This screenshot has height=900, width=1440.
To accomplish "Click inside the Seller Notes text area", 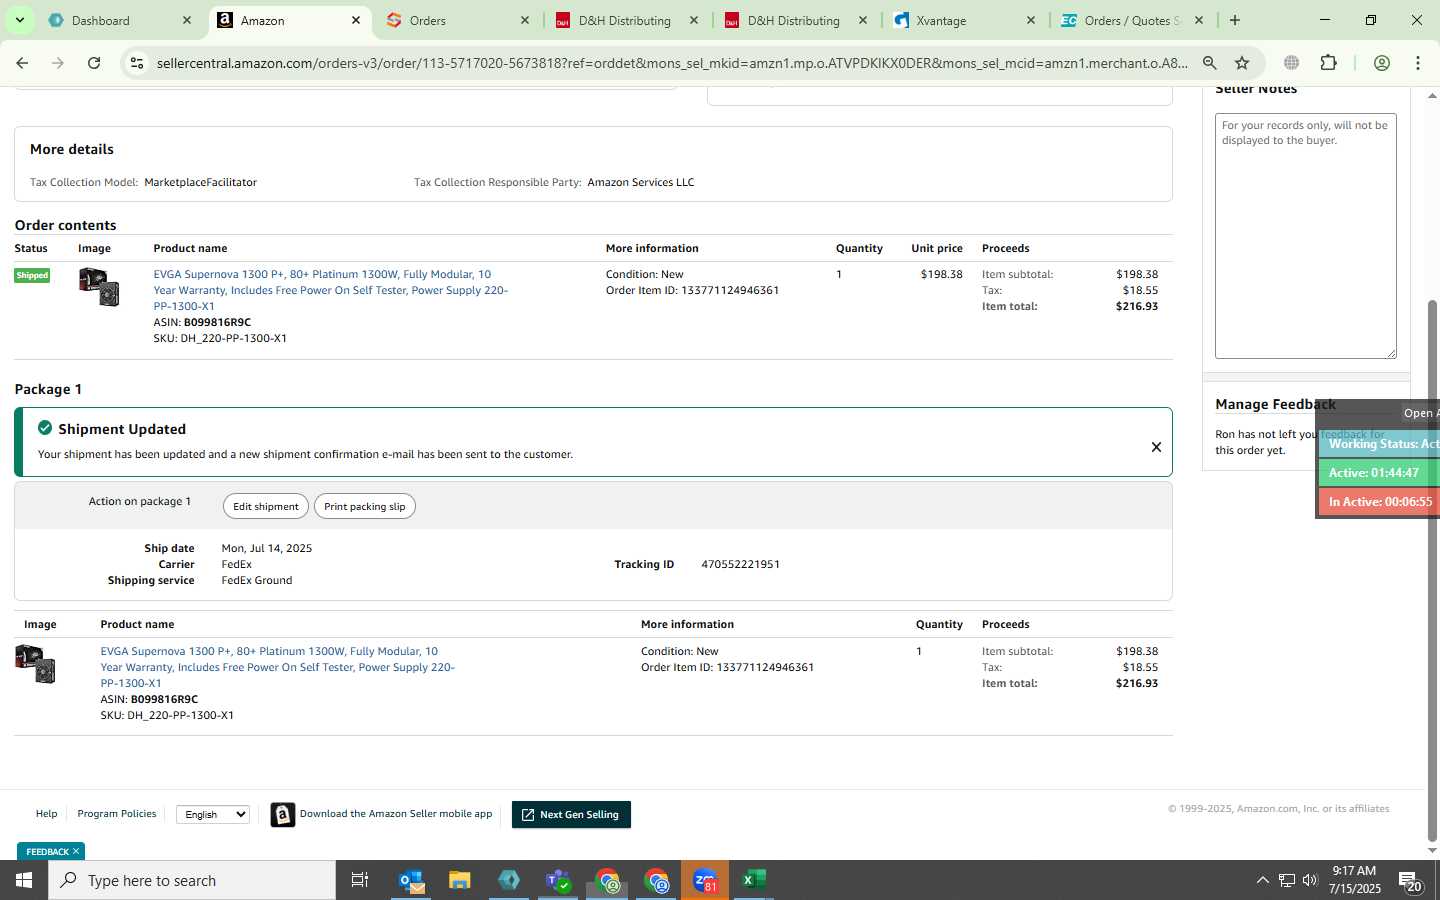I will tap(1305, 236).
